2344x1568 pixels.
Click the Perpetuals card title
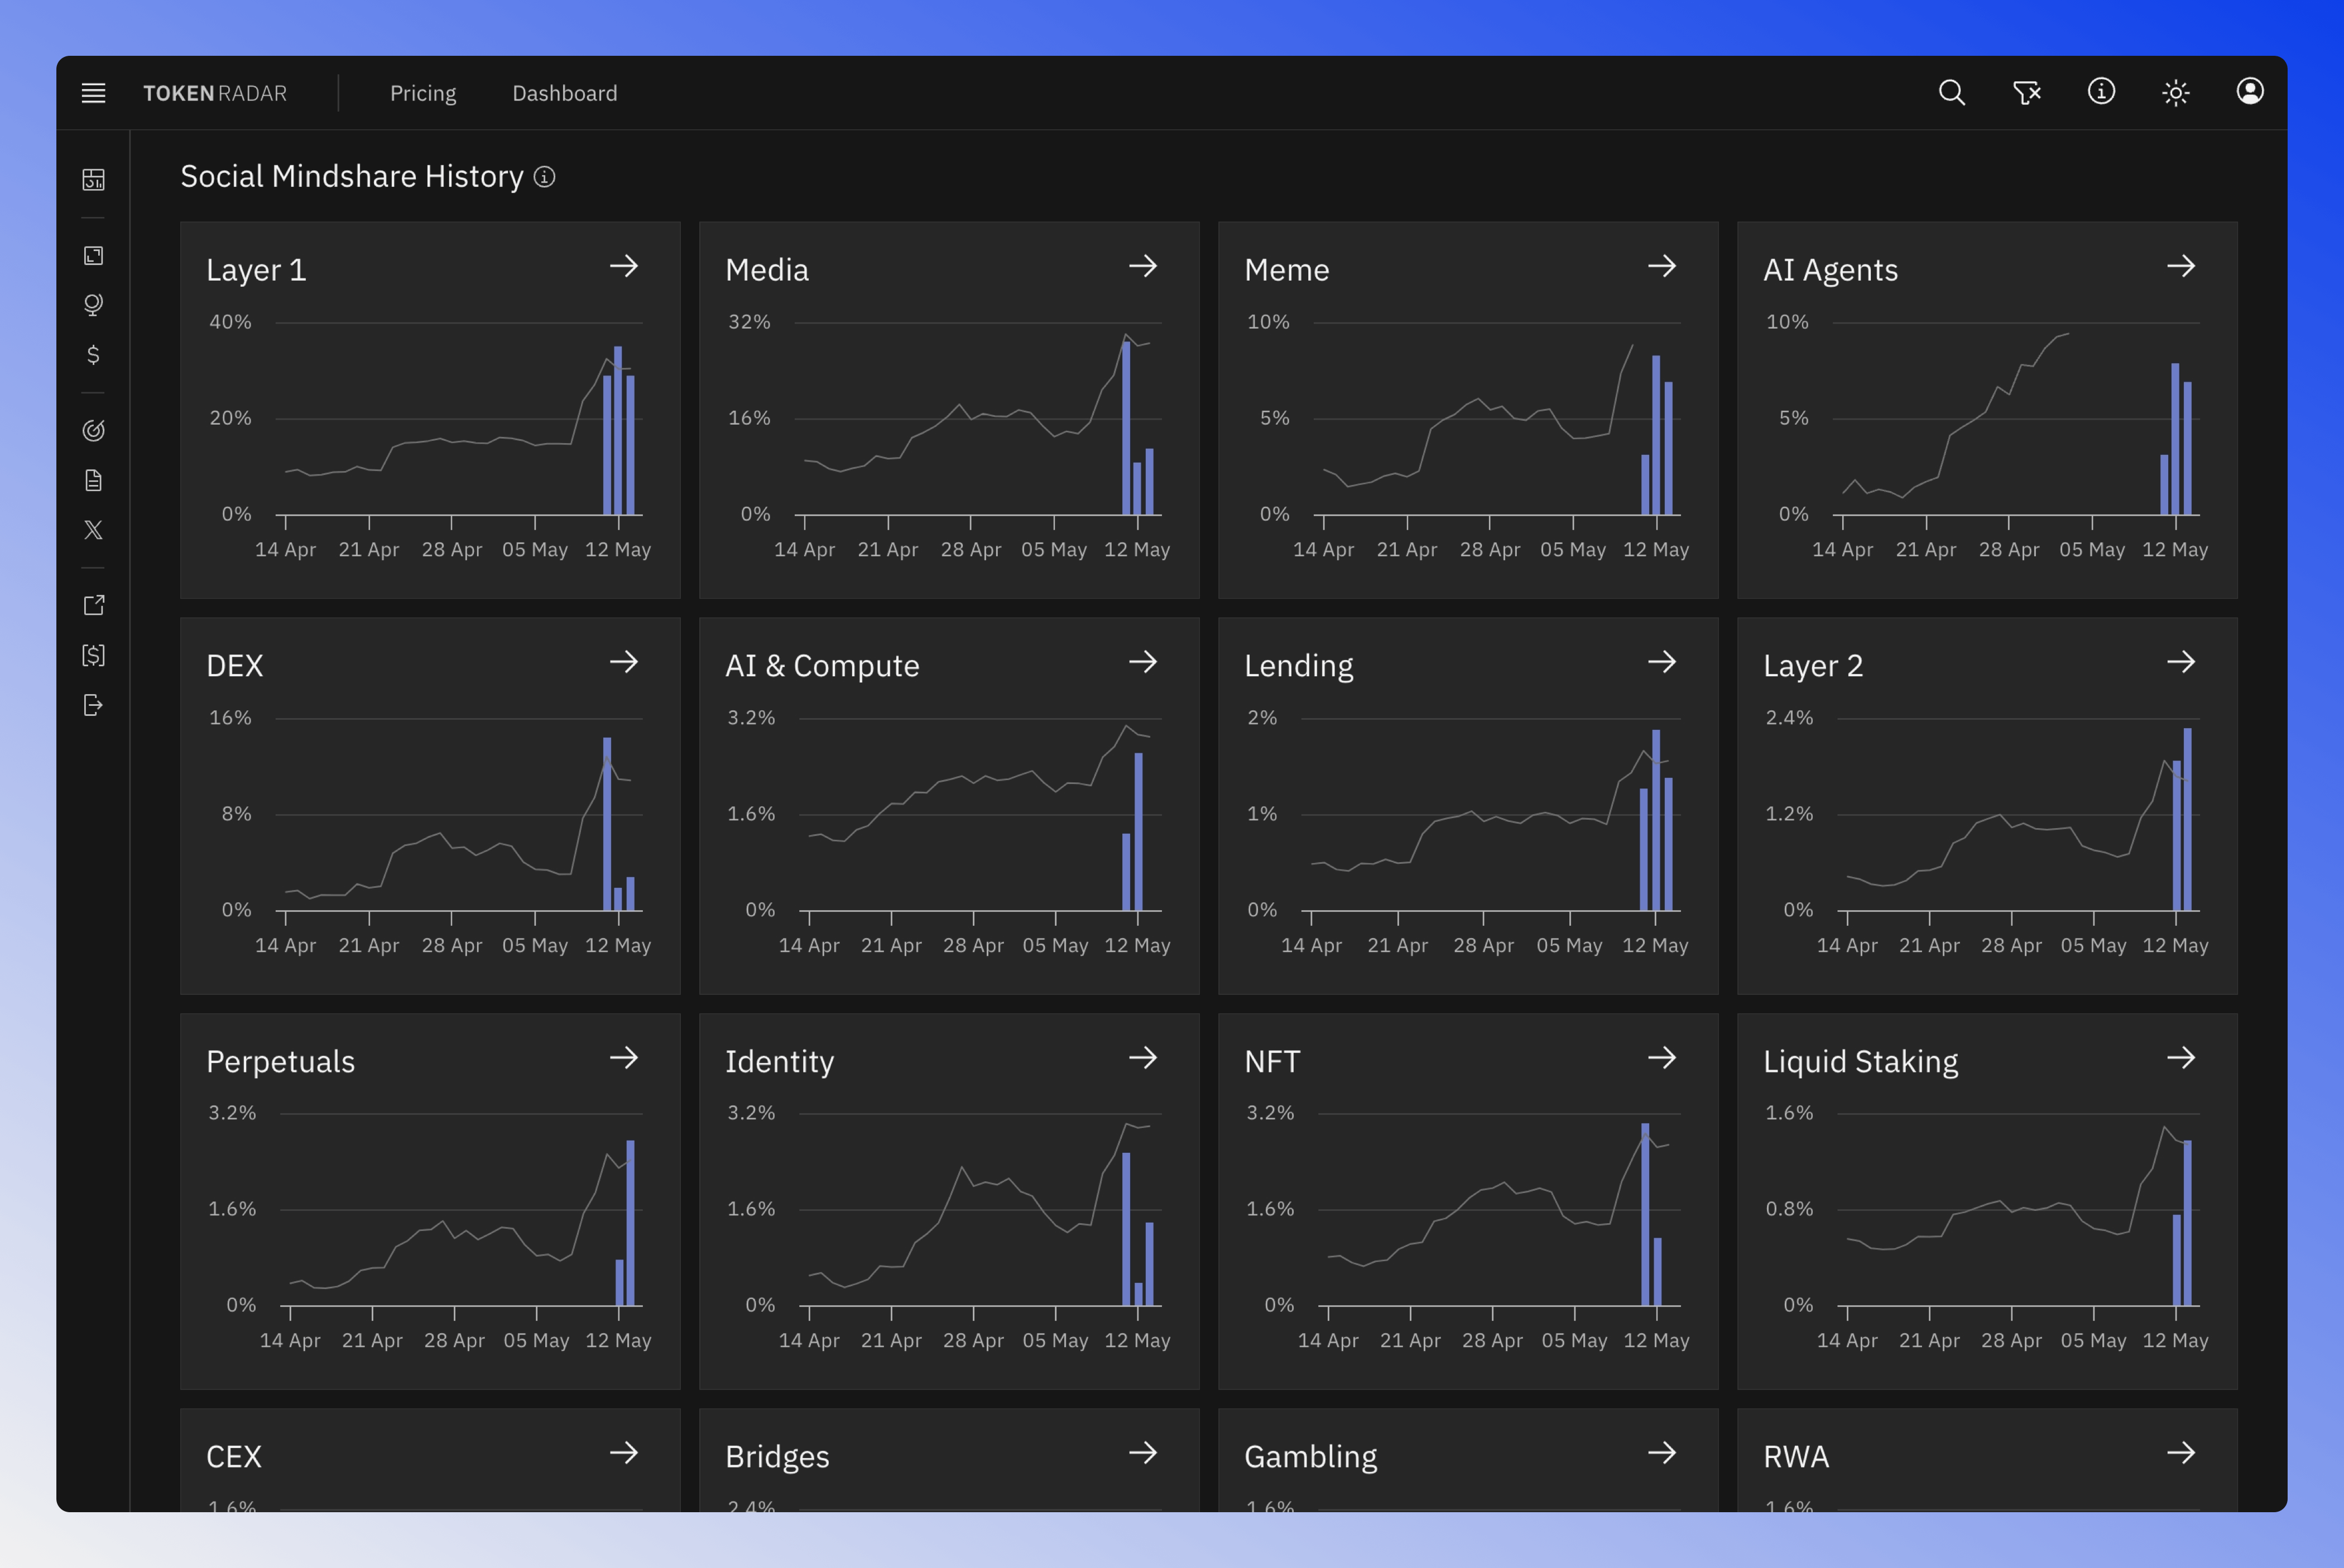click(280, 1061)
